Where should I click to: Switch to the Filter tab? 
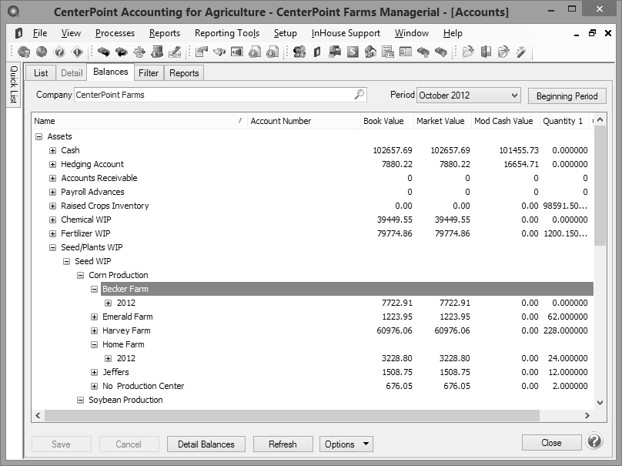coord(148,73)
